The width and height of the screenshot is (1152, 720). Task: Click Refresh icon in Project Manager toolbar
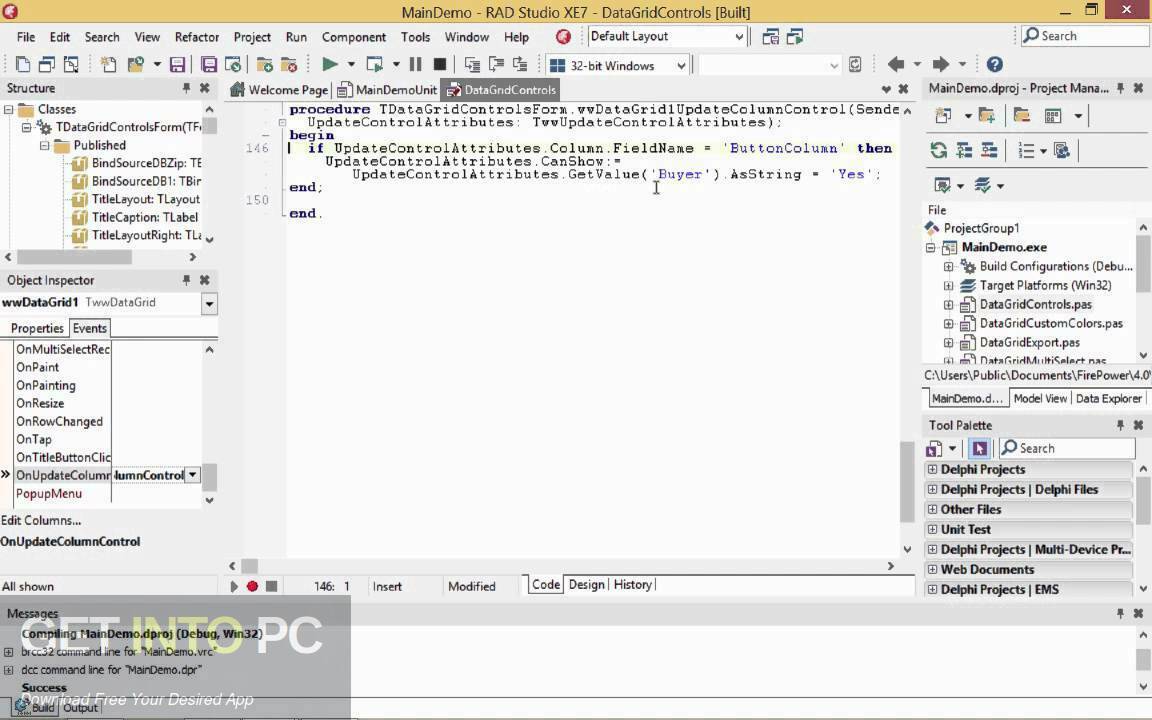coord(938,151)
